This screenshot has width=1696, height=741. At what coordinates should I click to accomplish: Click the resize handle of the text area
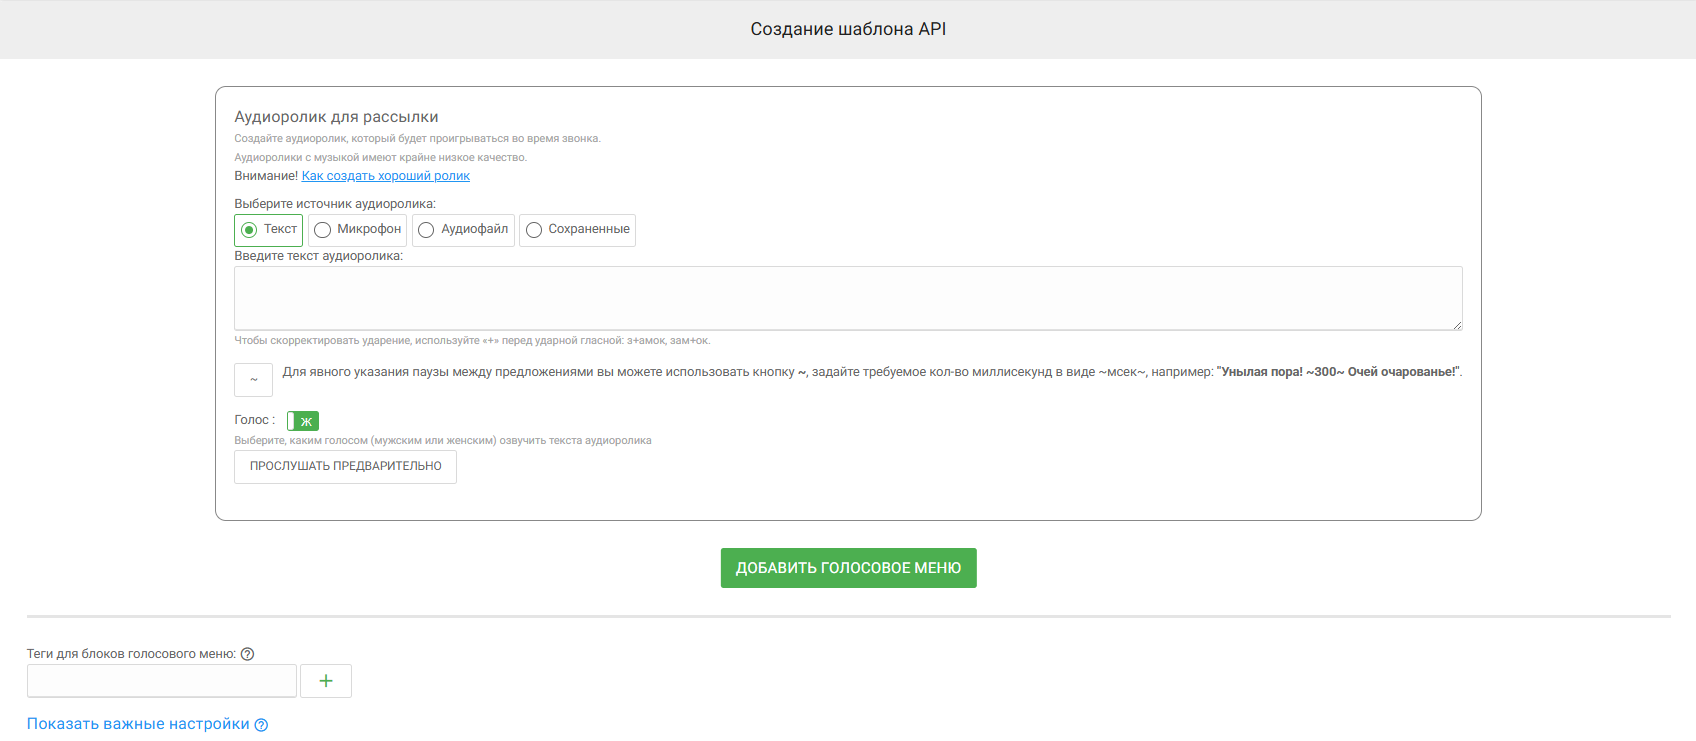(1457, 325)
